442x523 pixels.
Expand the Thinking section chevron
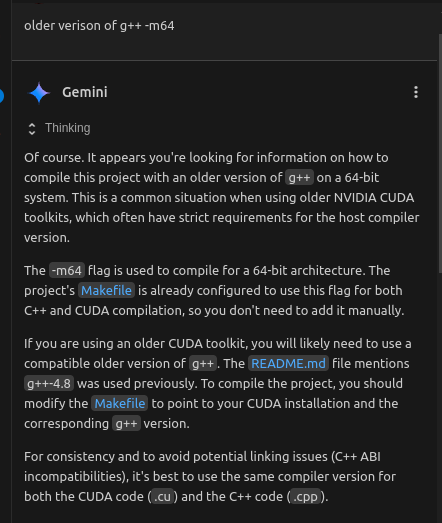(x=32, y=129)
